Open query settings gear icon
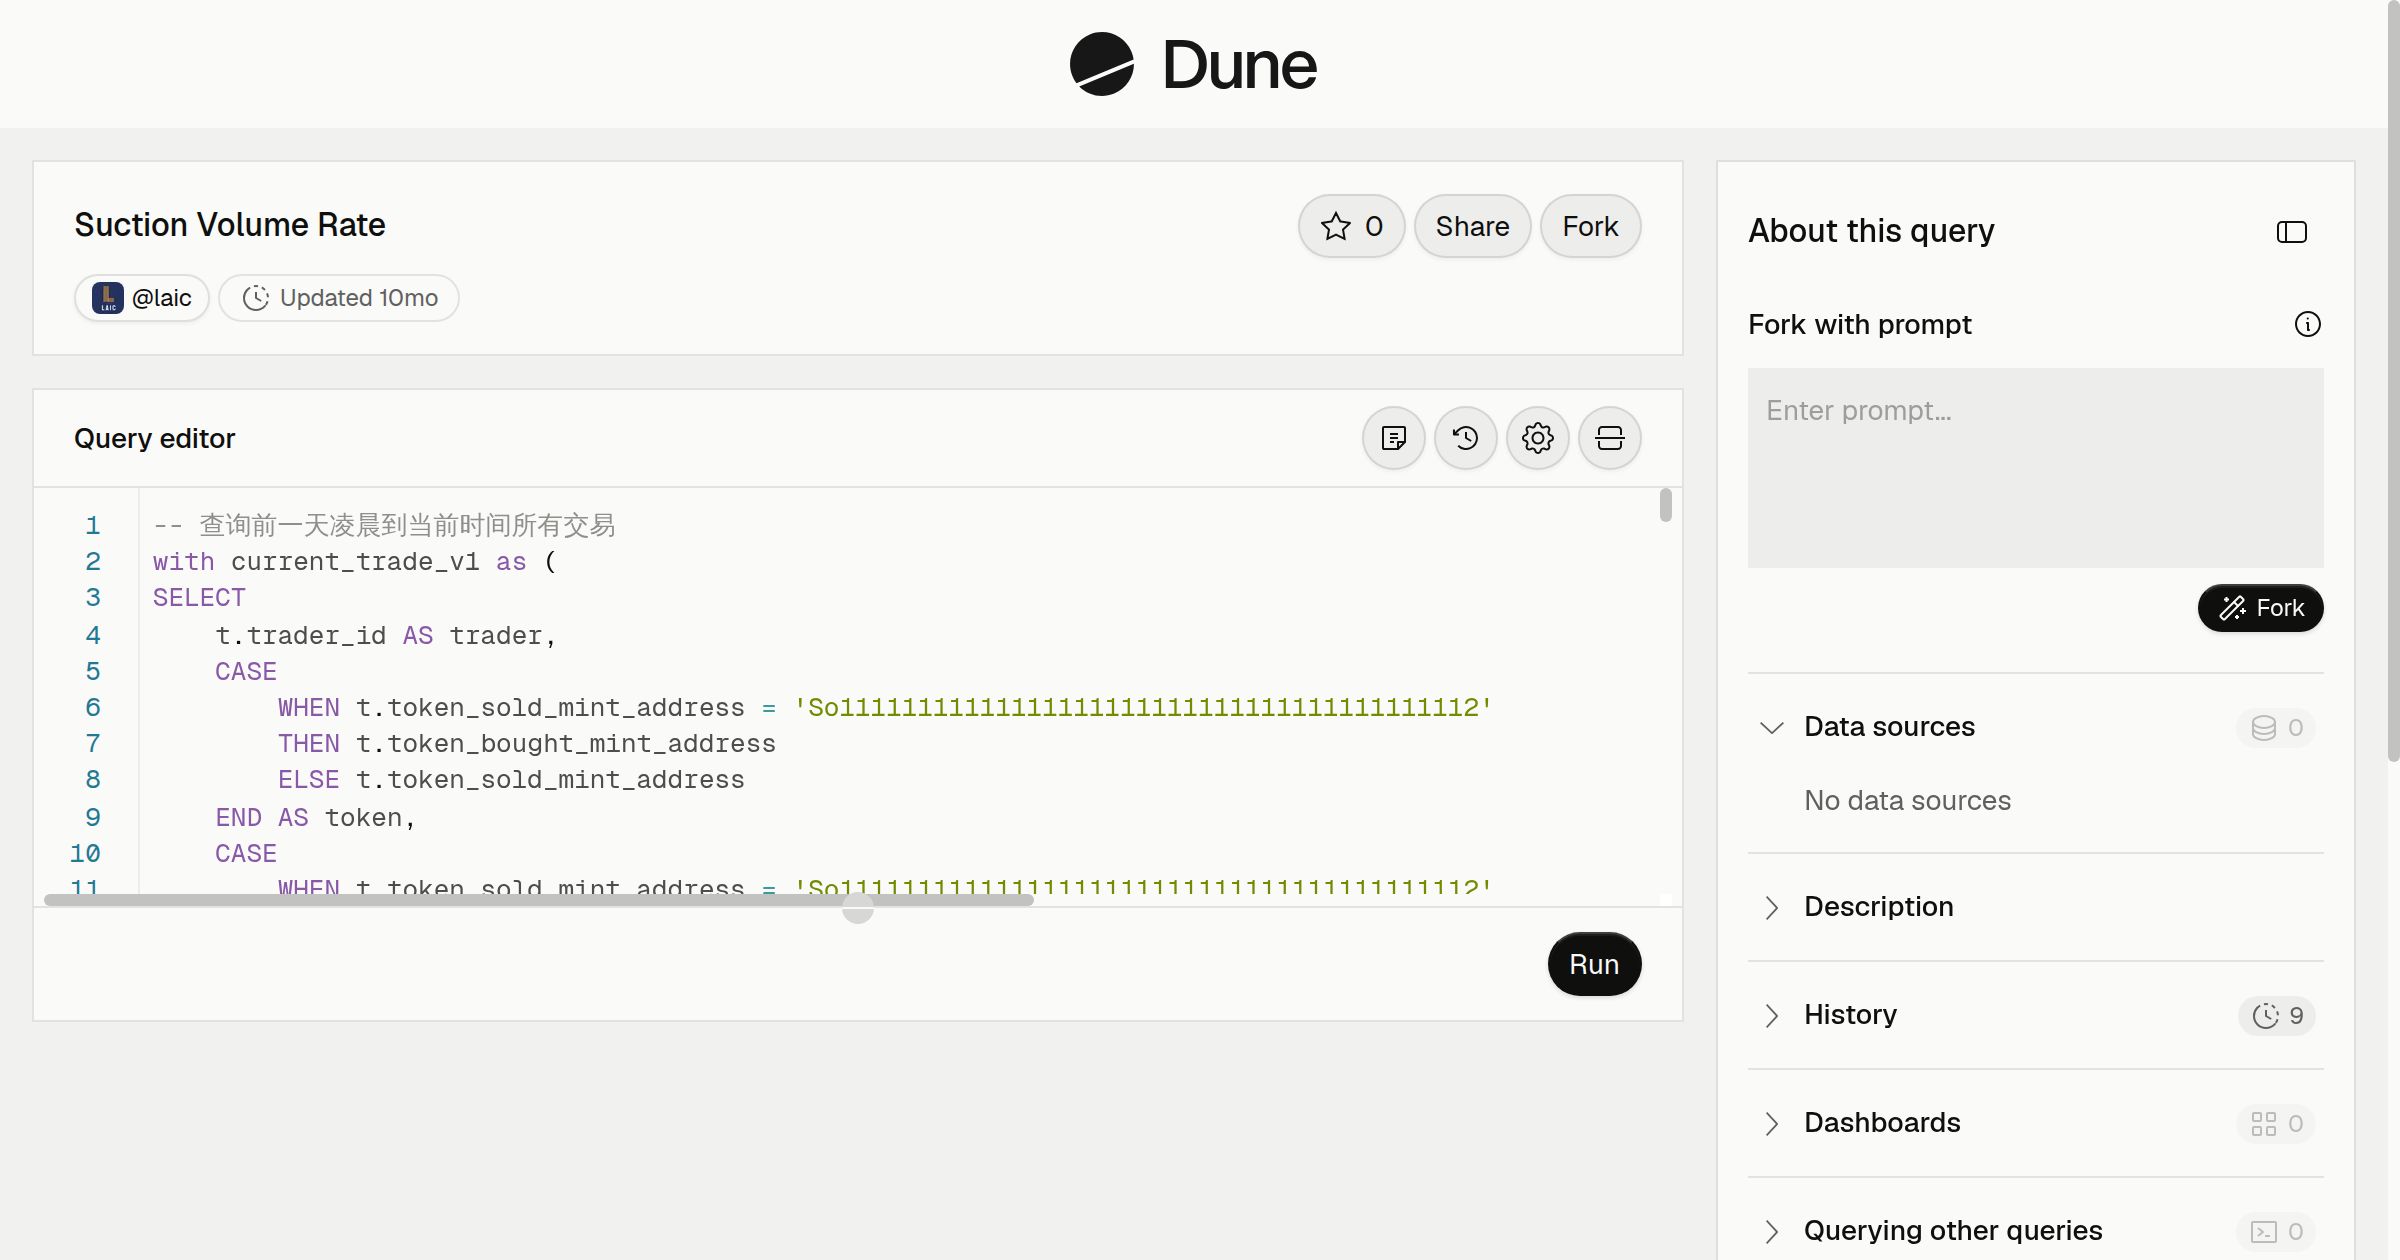Image resolution: width=2400 pixels, height=1260 pixels. pyautogui.click(x=1538, y=438)
